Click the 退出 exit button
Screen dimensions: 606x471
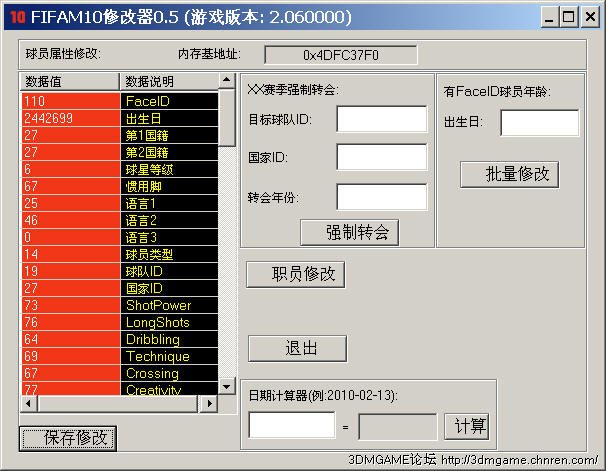(297, 348)
